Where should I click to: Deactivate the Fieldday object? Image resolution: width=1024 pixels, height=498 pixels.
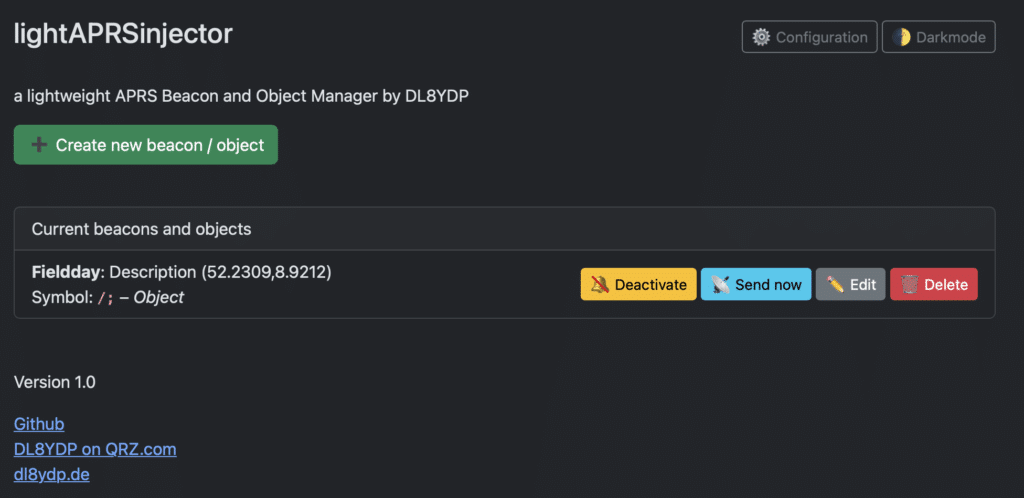tap(639, 285)
